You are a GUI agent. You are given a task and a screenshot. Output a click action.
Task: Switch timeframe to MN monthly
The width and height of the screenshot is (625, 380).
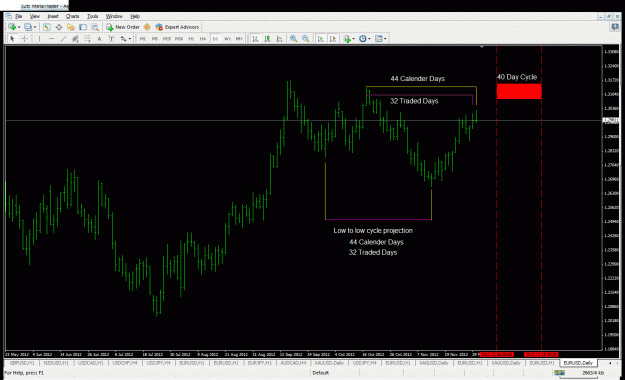coord(239,39)
